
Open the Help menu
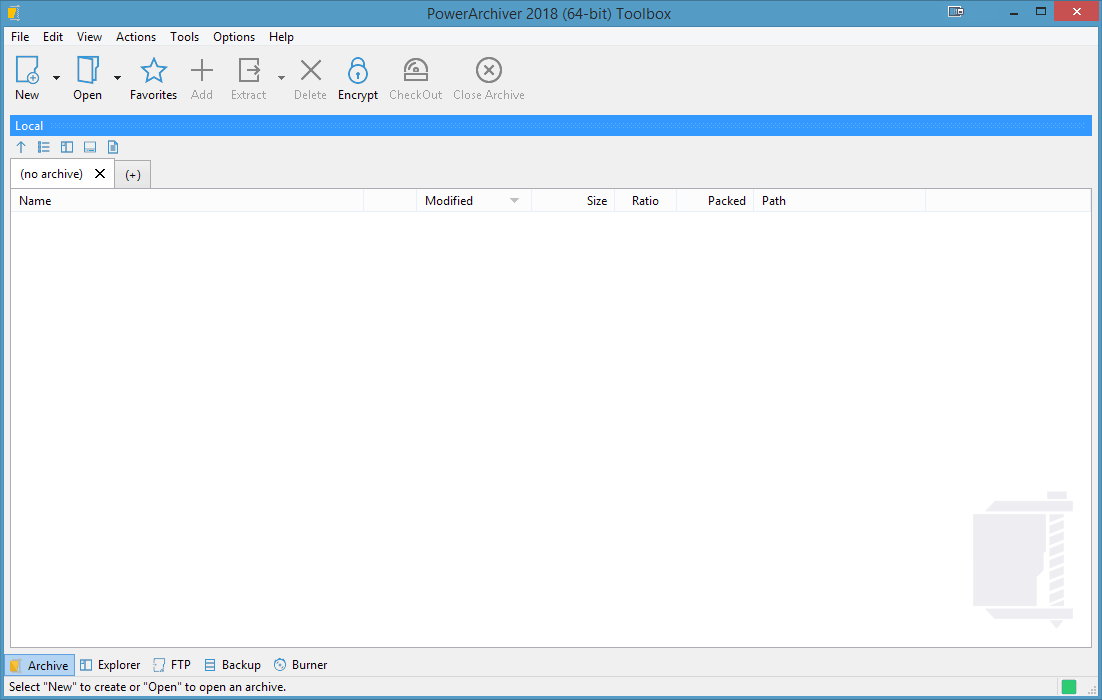(281, 37)
